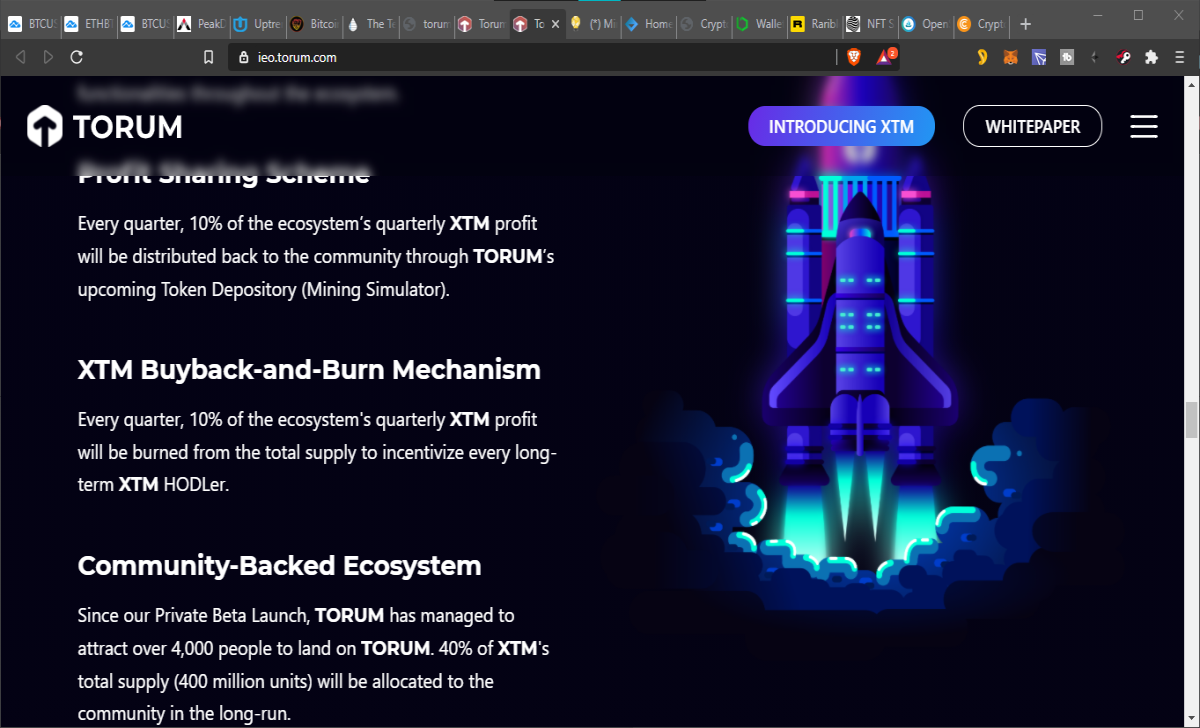The height and width of the screenshot is (728, 1200).
Task: Click the 'Profit Sharing Scheme' heading
Action: (x=224, y=173)
